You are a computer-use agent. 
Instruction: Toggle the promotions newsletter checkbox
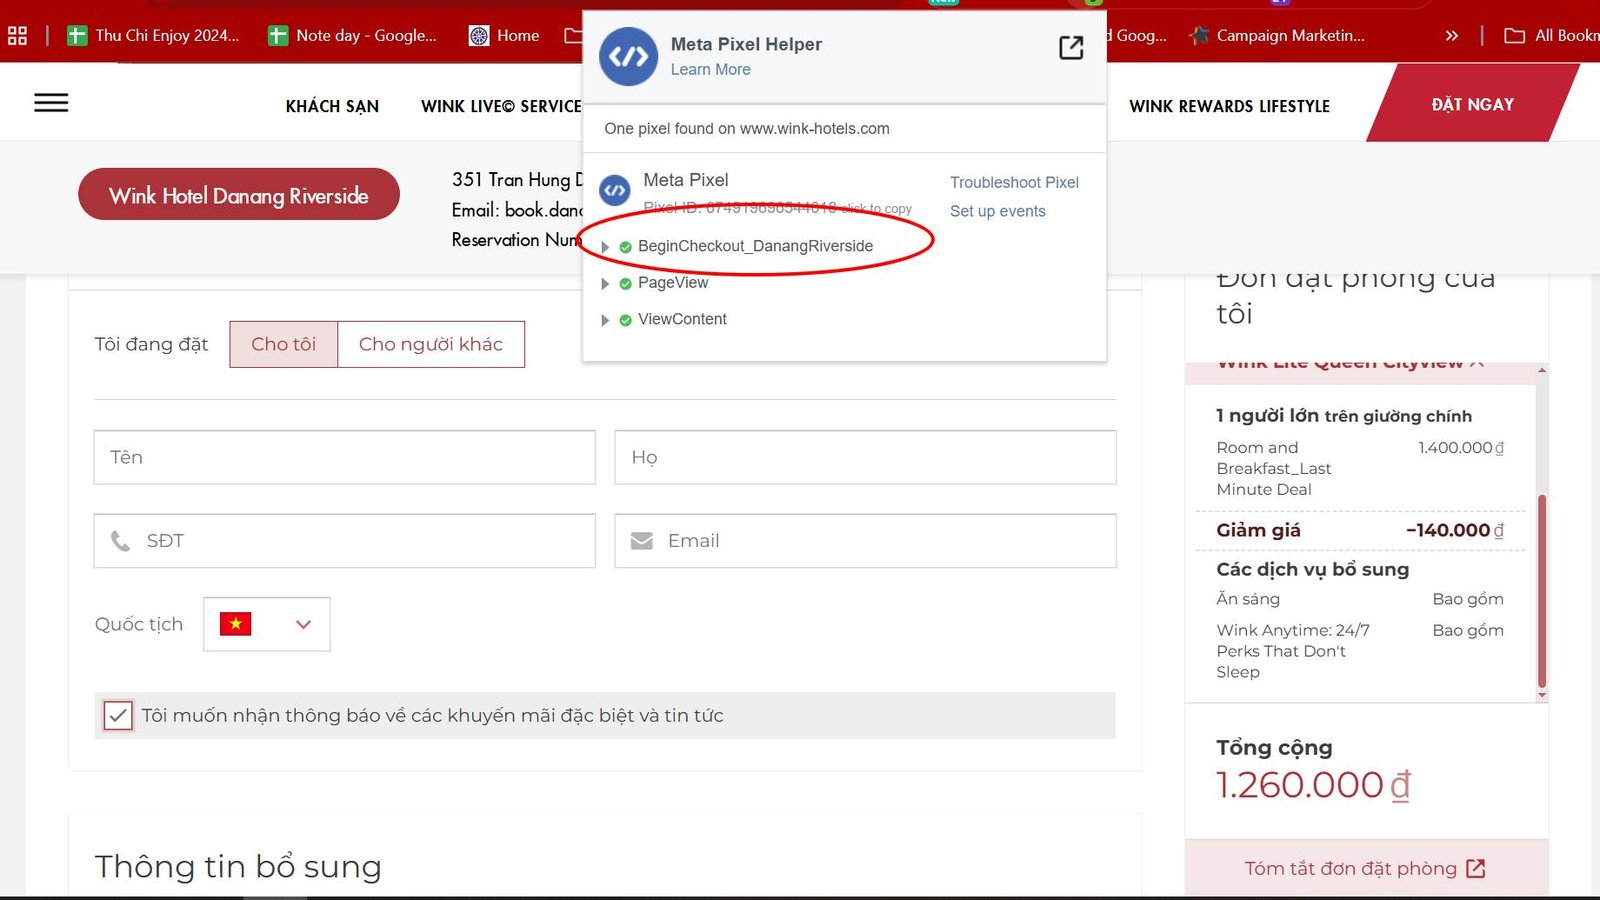pos(118,716)
